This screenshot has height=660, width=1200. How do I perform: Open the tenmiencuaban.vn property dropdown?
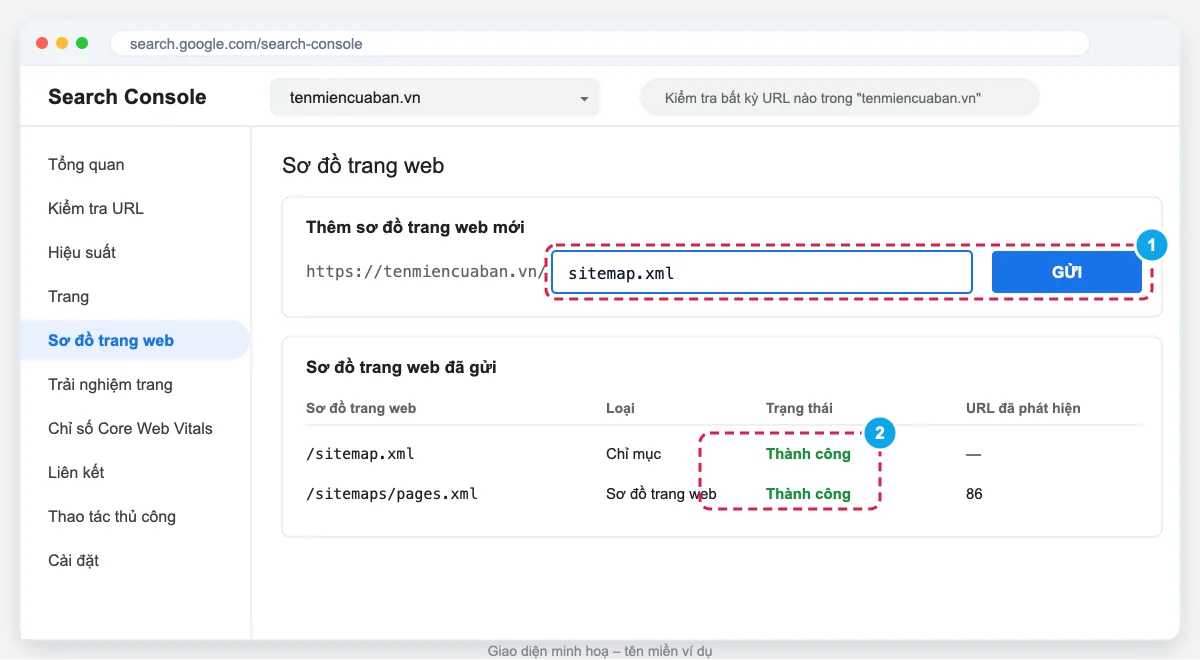pos(434,98)
